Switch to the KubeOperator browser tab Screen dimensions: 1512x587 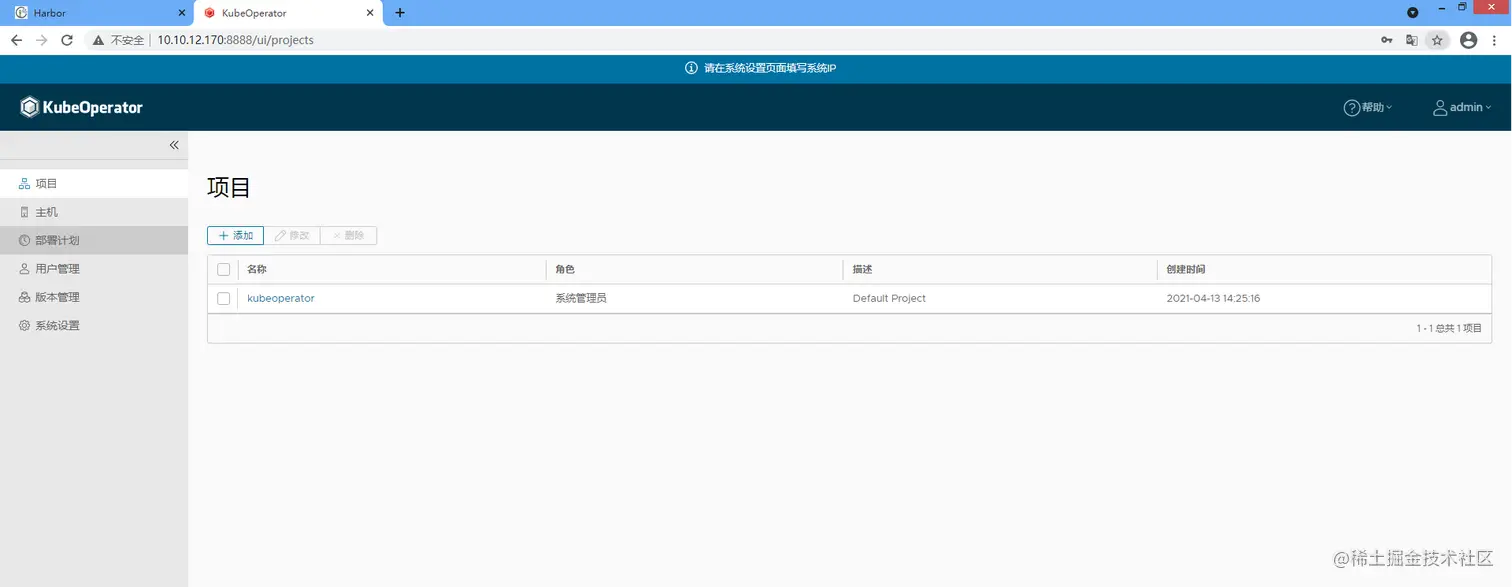[290, 13]
